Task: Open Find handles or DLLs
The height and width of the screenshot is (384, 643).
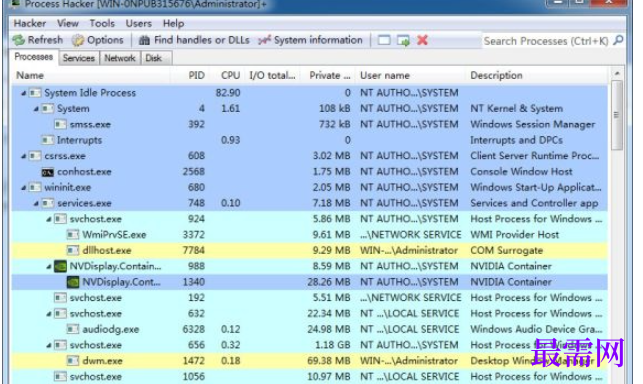Action: click(194, 40)
